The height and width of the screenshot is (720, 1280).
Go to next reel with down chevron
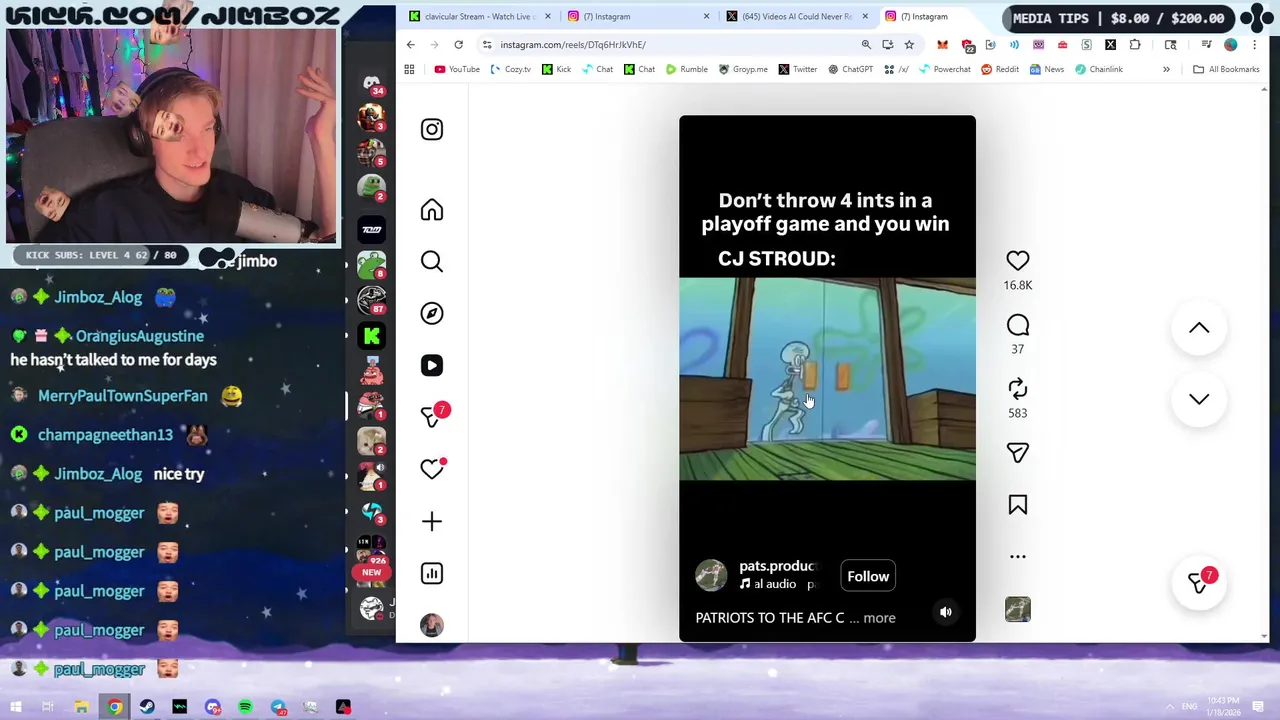(1199, 399)
